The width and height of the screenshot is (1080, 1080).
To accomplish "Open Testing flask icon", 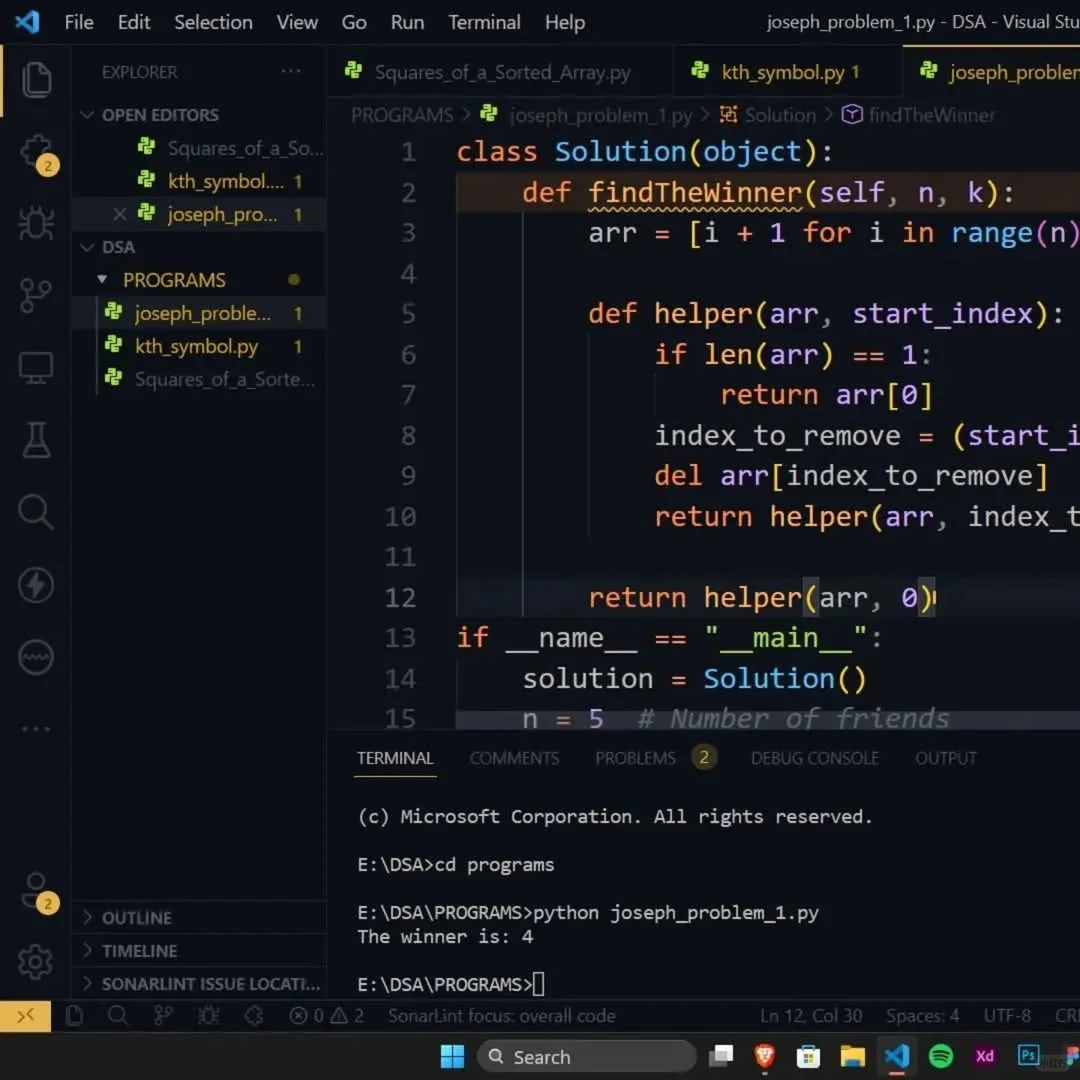I will pyautogui.click(x=36, y=440).
